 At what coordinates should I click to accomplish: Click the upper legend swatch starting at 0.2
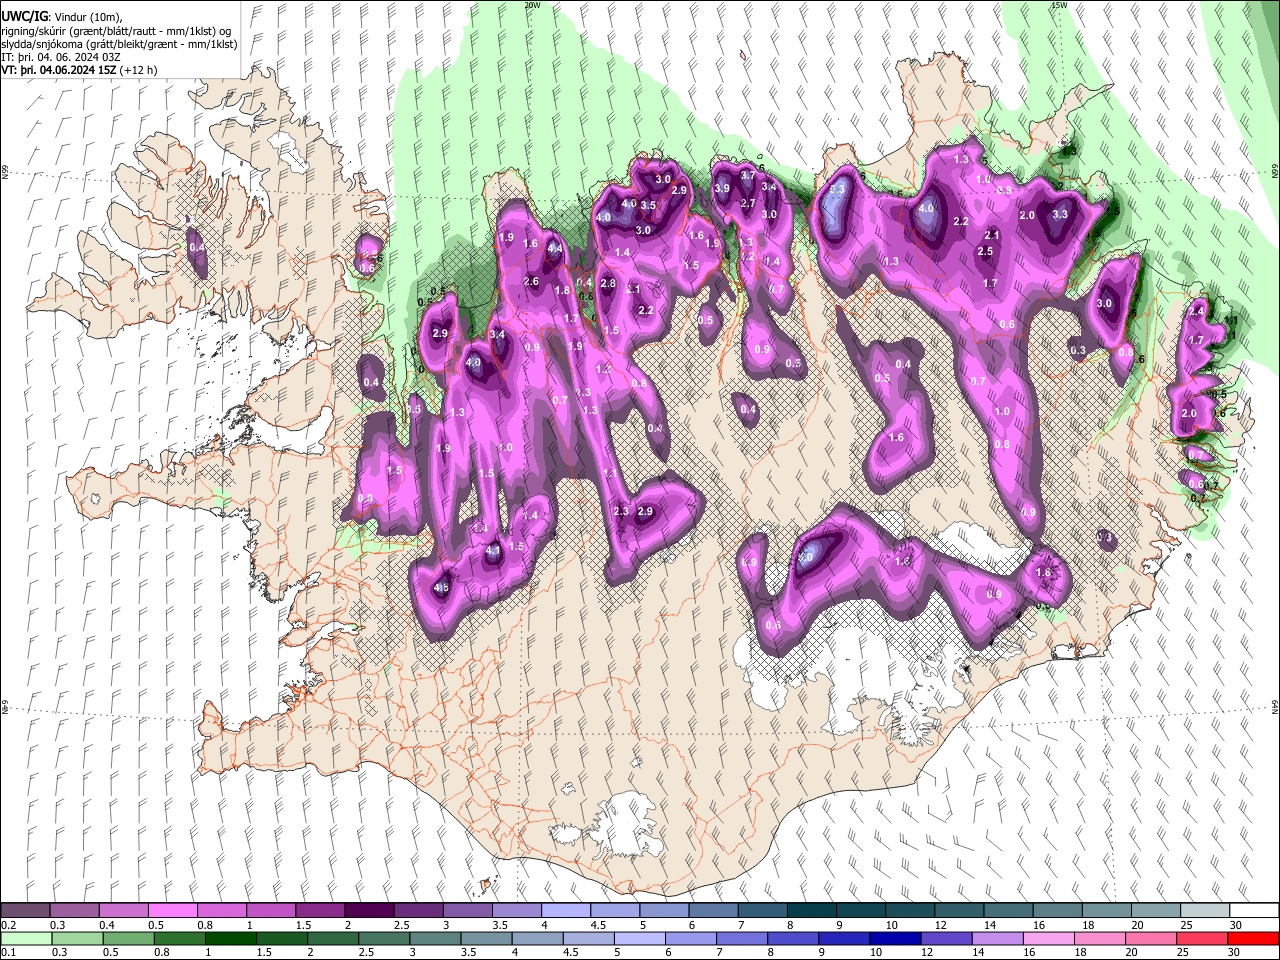tap(25, 911)
